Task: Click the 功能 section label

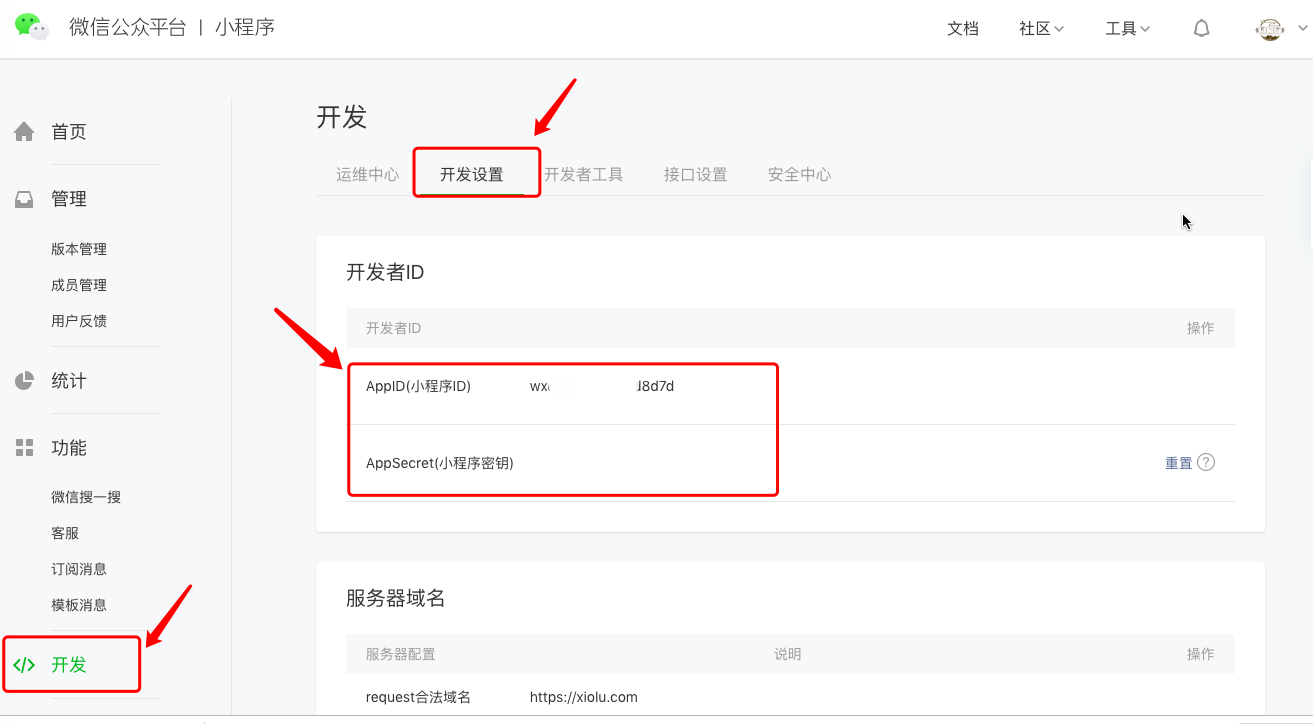Action: 69,448
